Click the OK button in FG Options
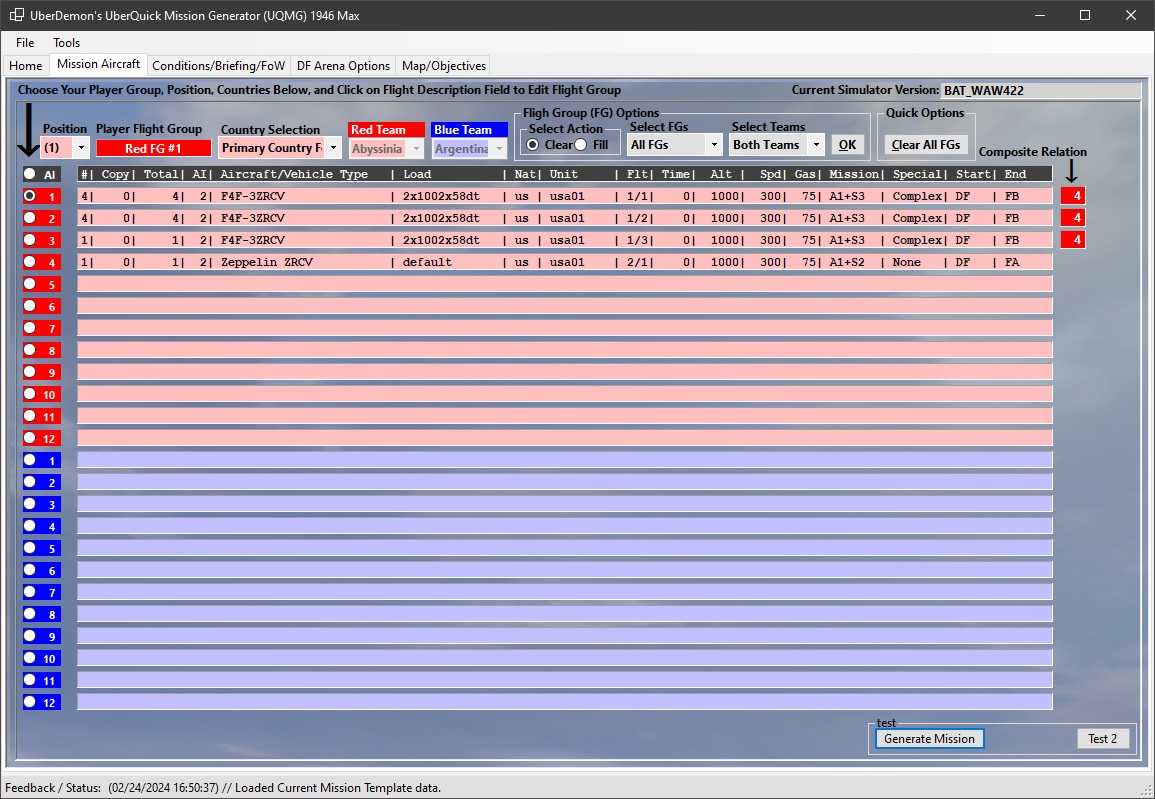Image resolution: width=1155 pixels, height=799 pixels. point(848,145)
